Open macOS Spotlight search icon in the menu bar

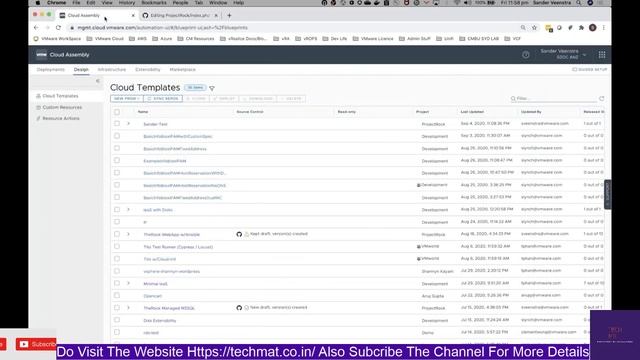click(578, 3)
